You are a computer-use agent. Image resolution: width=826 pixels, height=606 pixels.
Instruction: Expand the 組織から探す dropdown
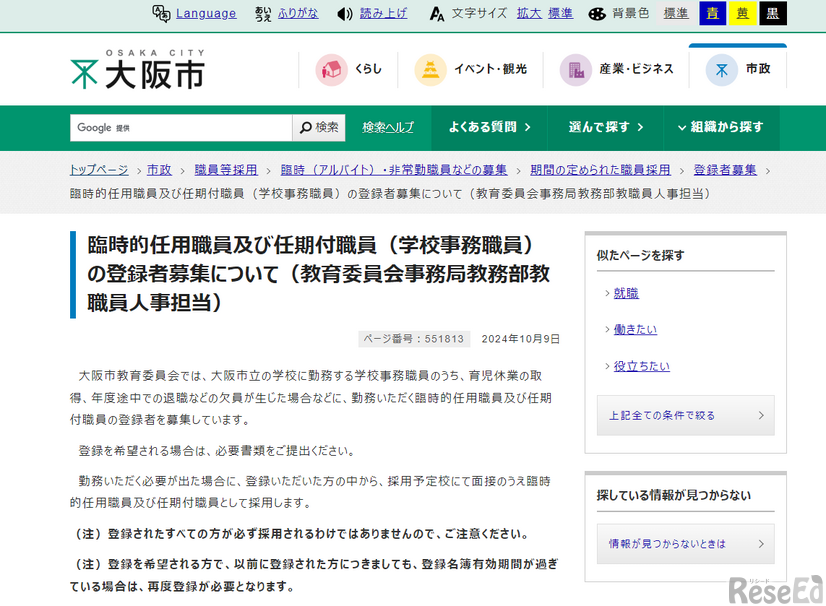point(721,128)
